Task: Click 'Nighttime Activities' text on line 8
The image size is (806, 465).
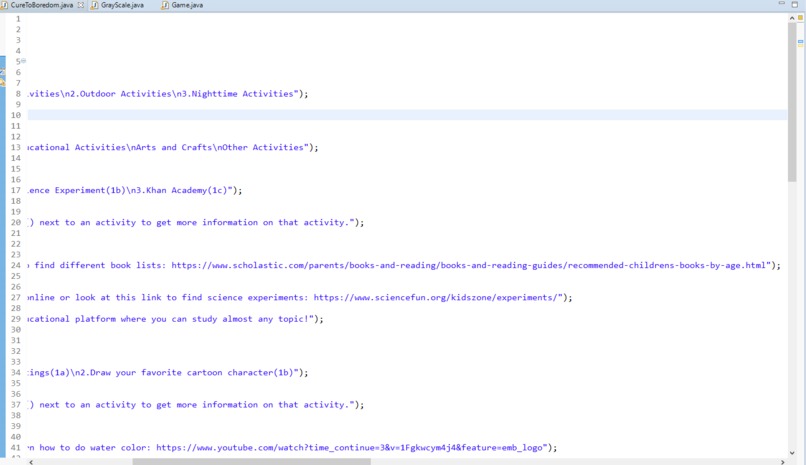Action: coord(242,94)
